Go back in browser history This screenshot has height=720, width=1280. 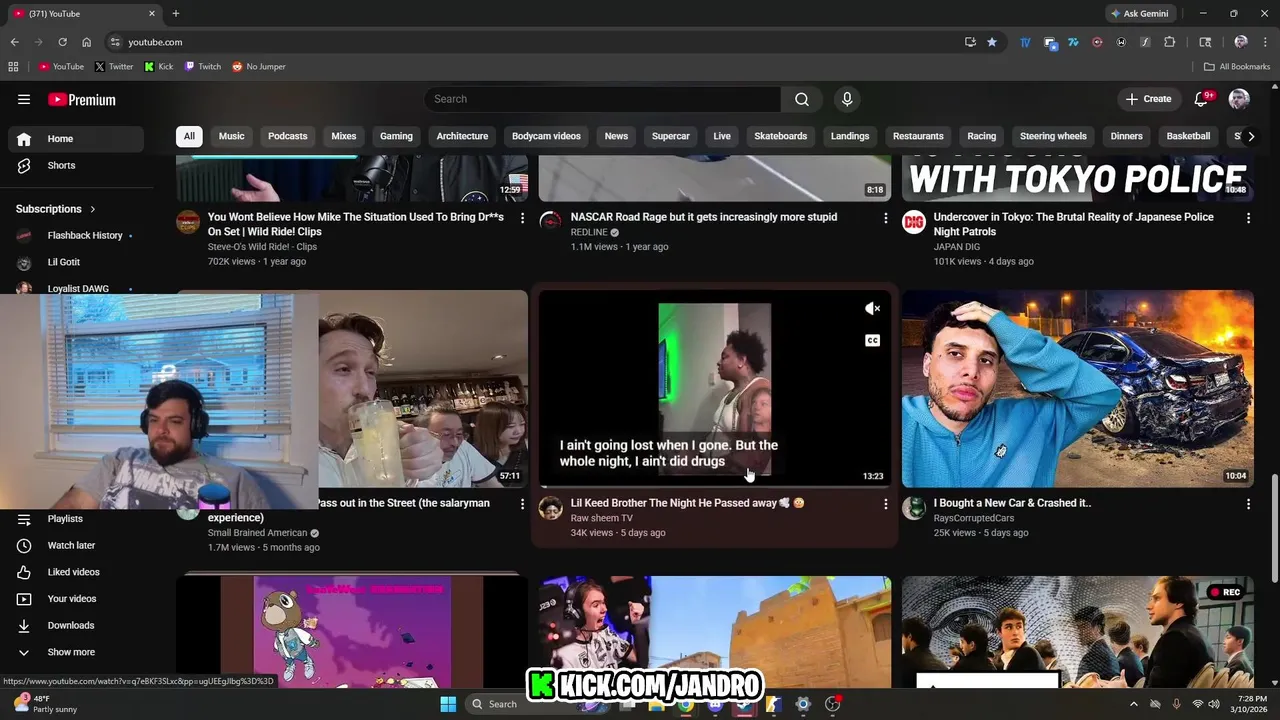pyautogui.click(x=14, y=42)
